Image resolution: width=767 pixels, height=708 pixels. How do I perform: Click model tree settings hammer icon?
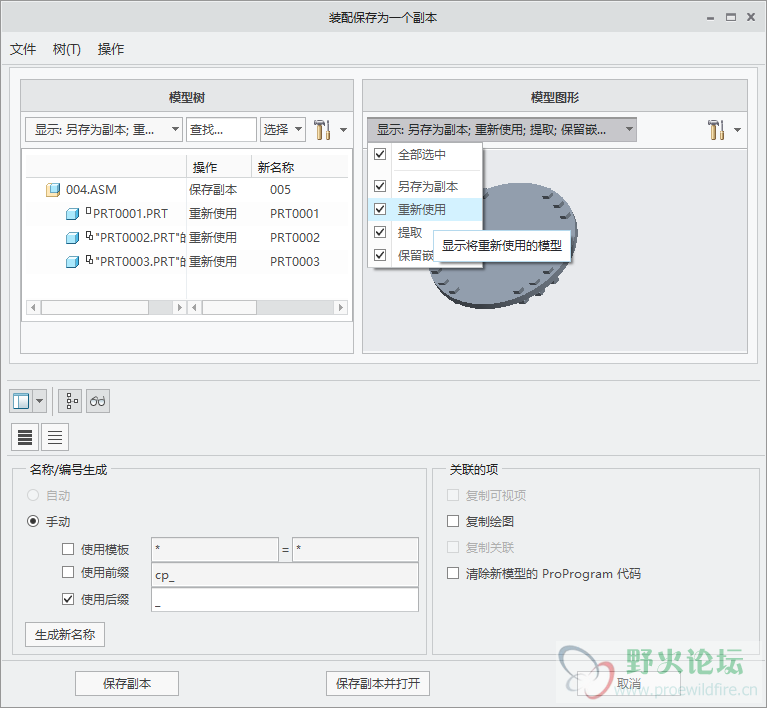(322, 130)
